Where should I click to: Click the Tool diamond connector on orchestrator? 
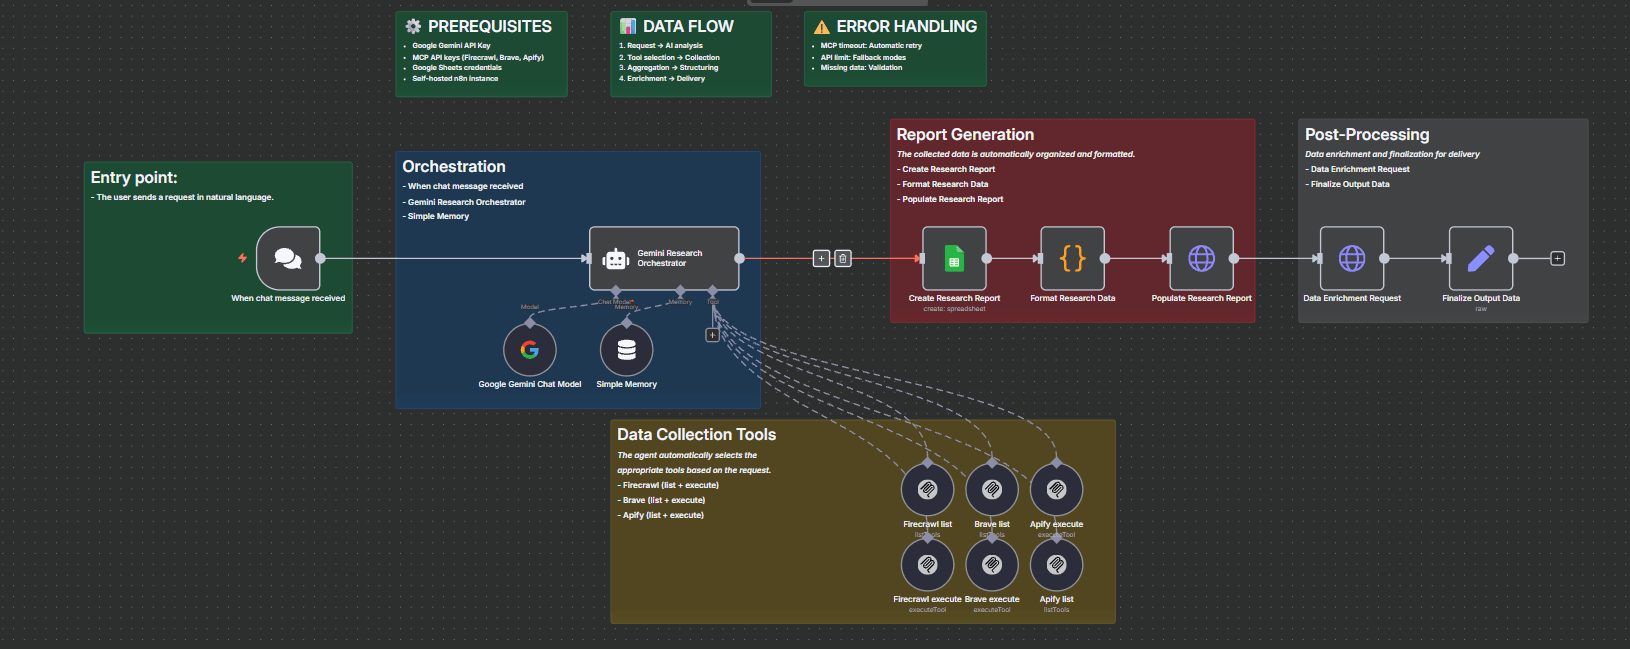point(713,291)
